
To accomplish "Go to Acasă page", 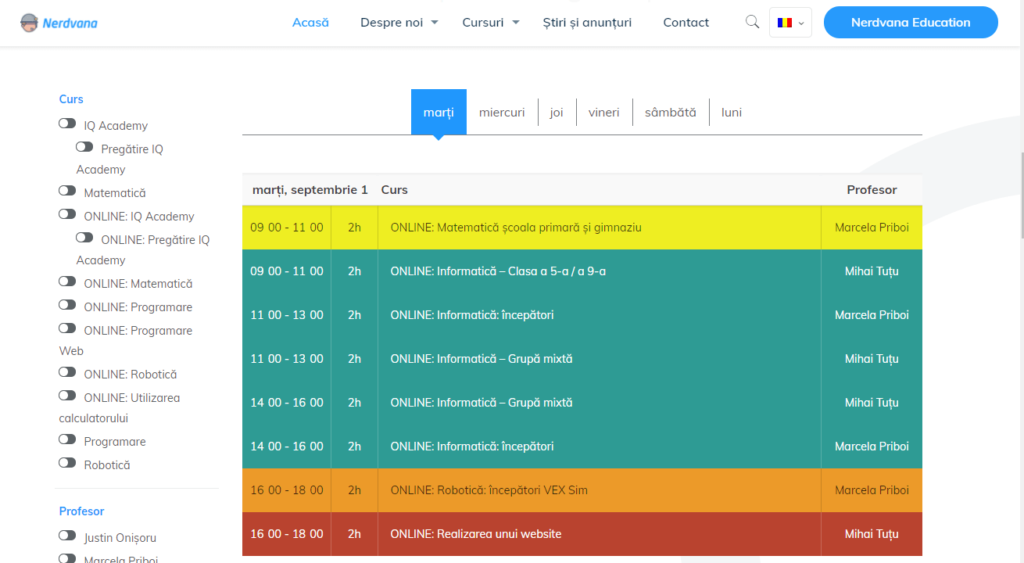I will click(x=310, y=22).
